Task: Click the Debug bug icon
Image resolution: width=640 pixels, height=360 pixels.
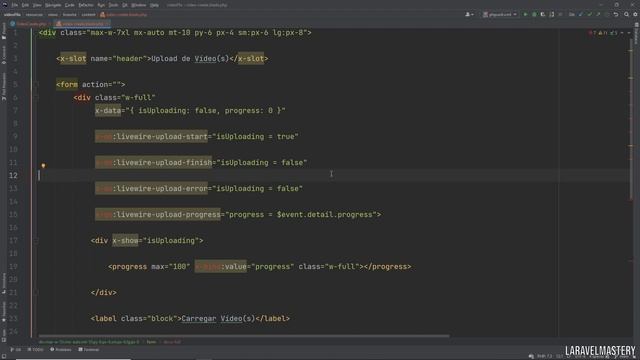Action: pos(534,15)
